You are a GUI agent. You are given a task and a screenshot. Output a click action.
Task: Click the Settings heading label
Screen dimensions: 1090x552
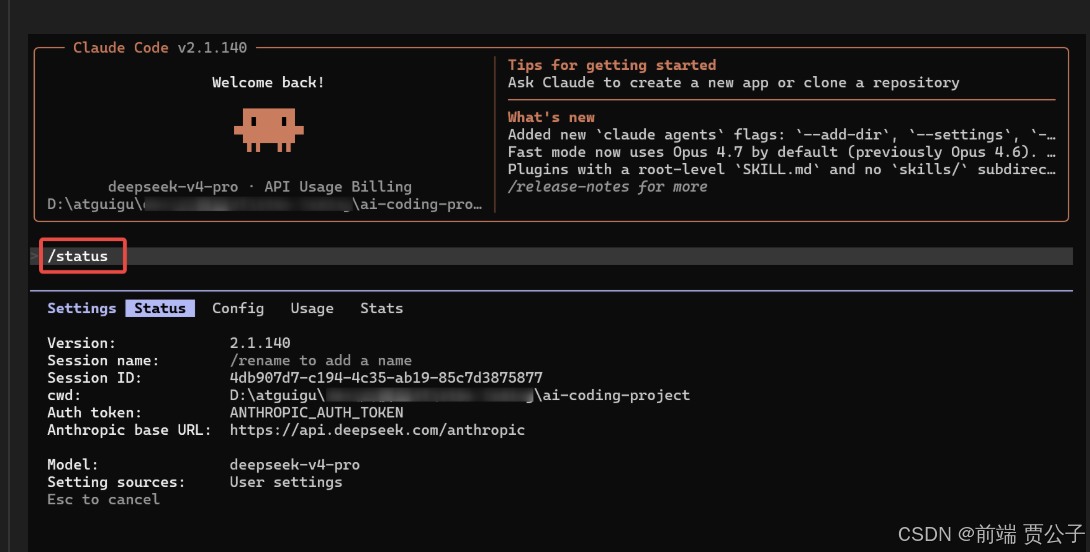click(81, 308)
